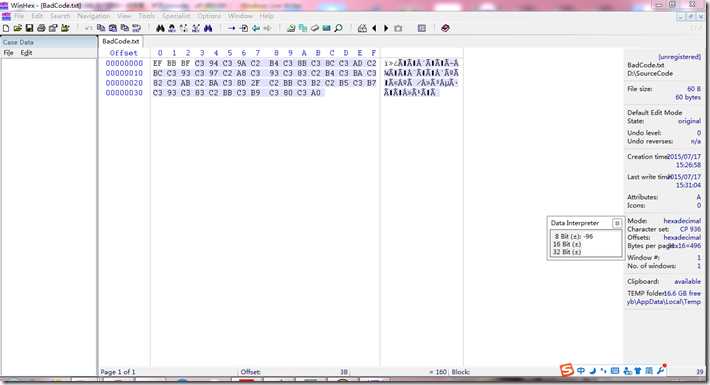Open the Case Data File menu
The width and height of the screenshot is (710, 385).
pyautogui.click(x=9, y=53)
